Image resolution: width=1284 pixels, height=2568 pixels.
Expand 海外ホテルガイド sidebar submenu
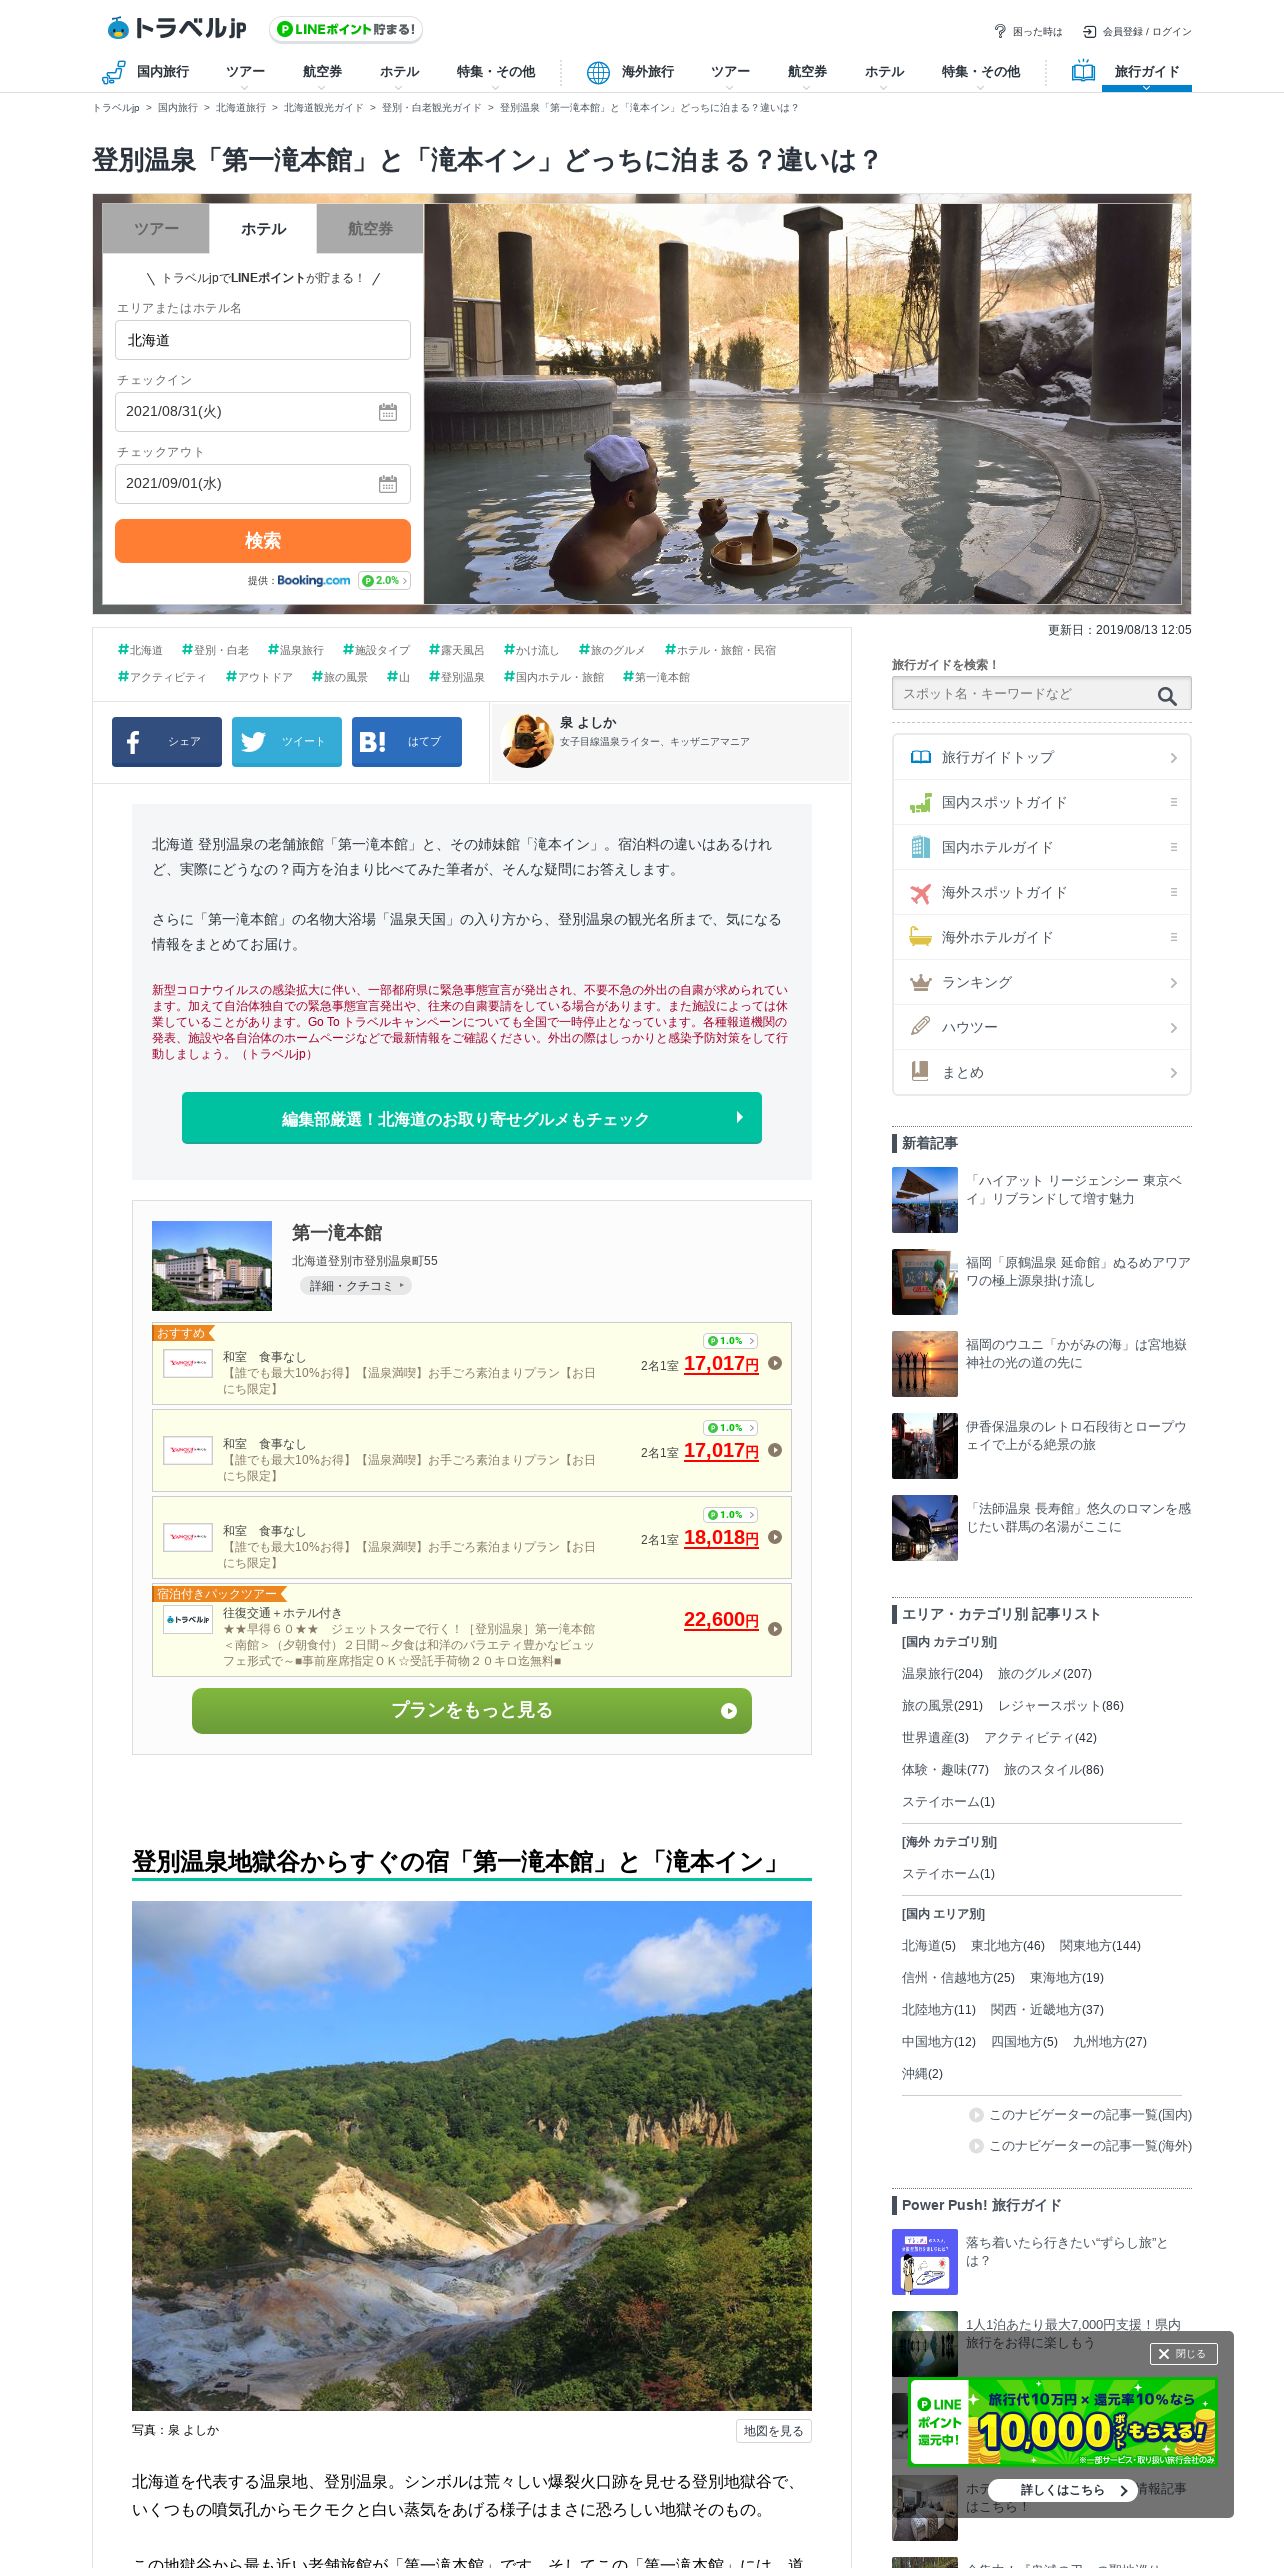pyautogui.click(x=1174, y=937)
